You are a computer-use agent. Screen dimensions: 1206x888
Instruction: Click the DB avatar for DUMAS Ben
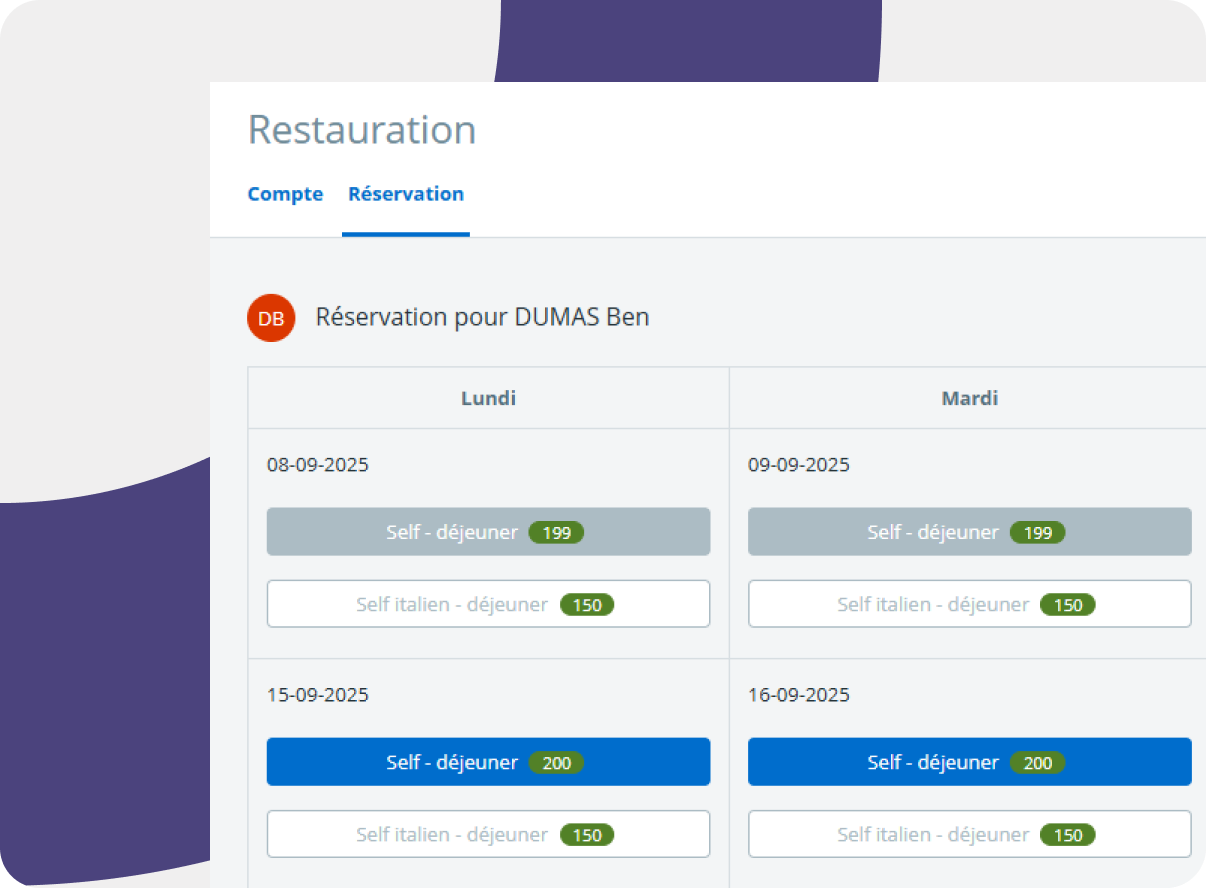pyautogui.click(x=271, y=318)
